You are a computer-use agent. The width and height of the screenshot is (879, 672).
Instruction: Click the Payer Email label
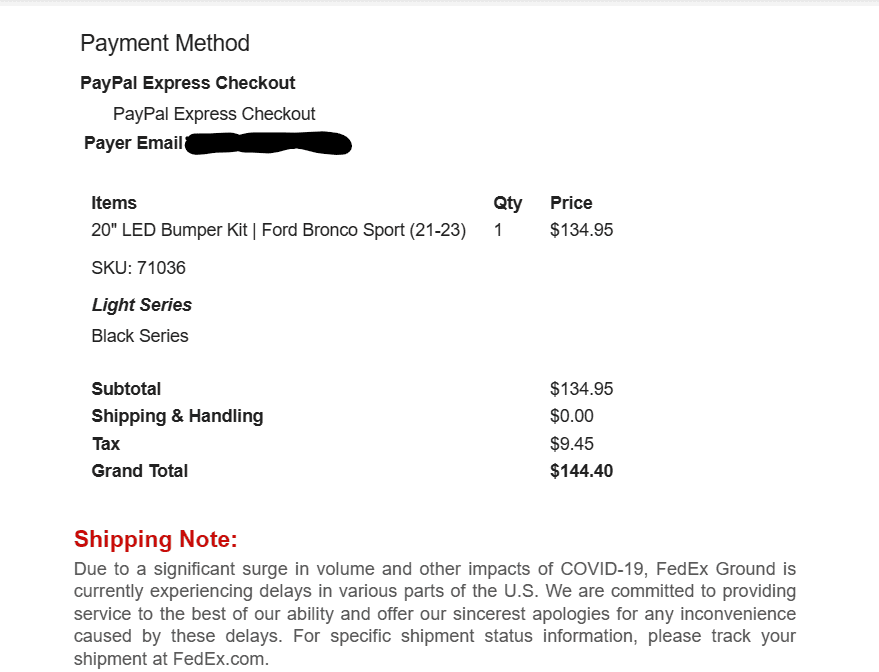click(134, 143)
